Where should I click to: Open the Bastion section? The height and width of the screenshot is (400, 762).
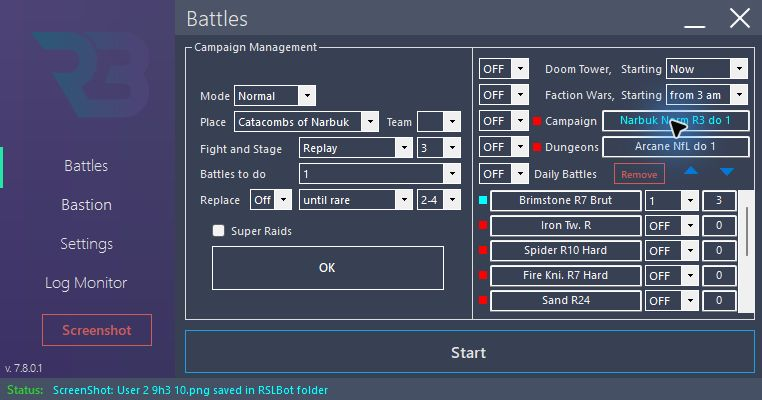(x=87, y=205)
